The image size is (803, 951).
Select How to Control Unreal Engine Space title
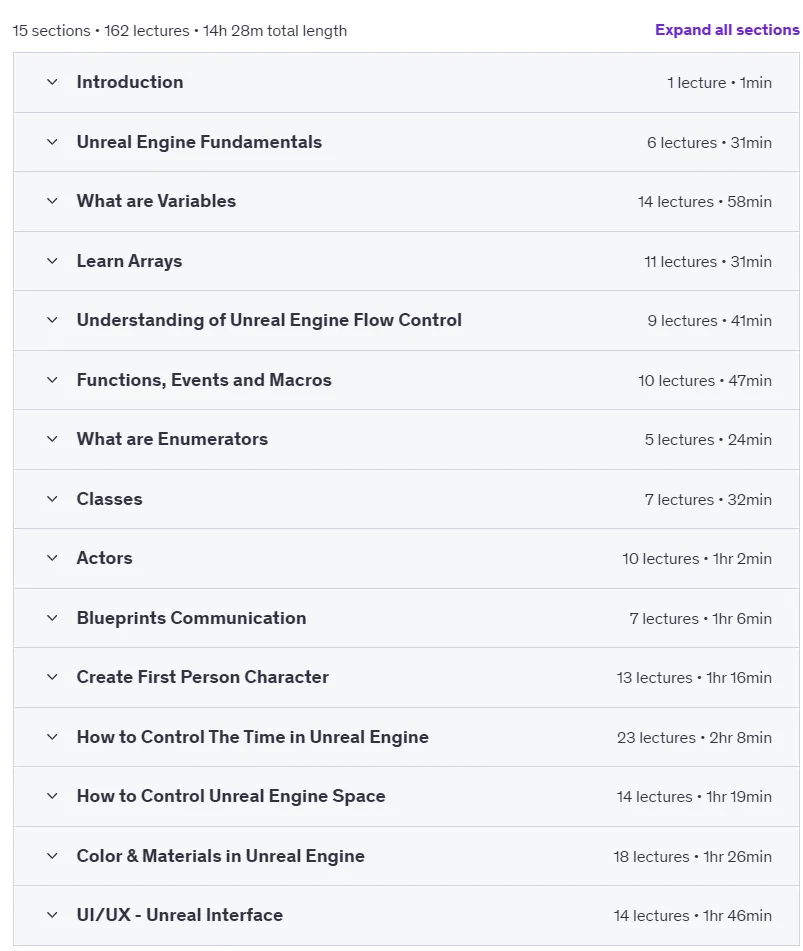pyautogui.click(x=230, y=796)
